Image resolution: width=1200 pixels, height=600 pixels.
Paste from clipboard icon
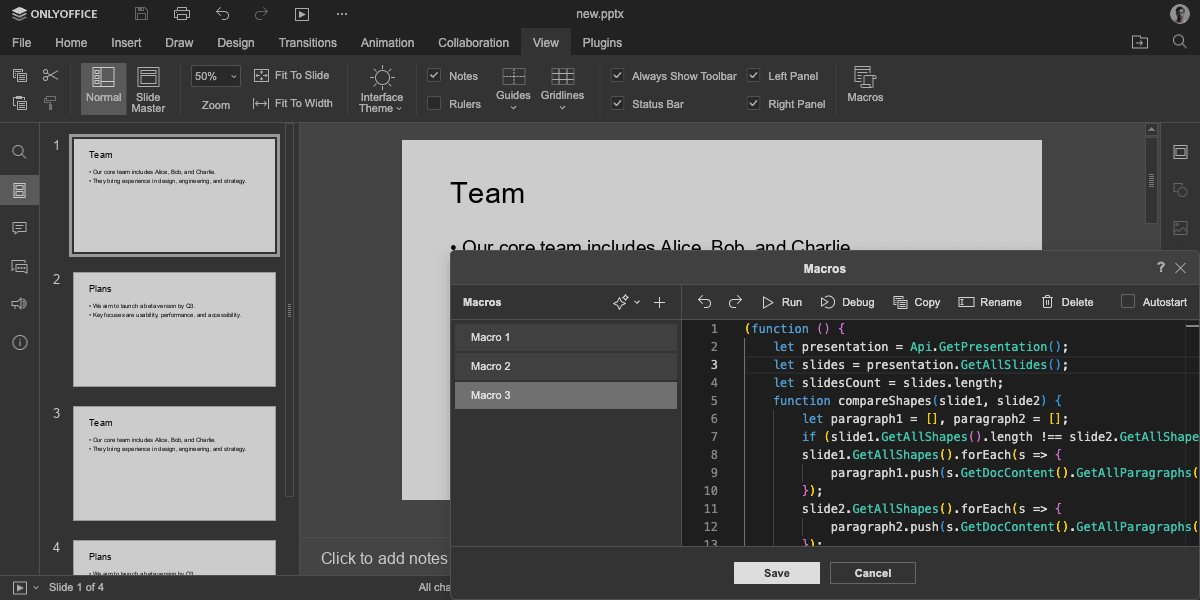click(19, 102)
